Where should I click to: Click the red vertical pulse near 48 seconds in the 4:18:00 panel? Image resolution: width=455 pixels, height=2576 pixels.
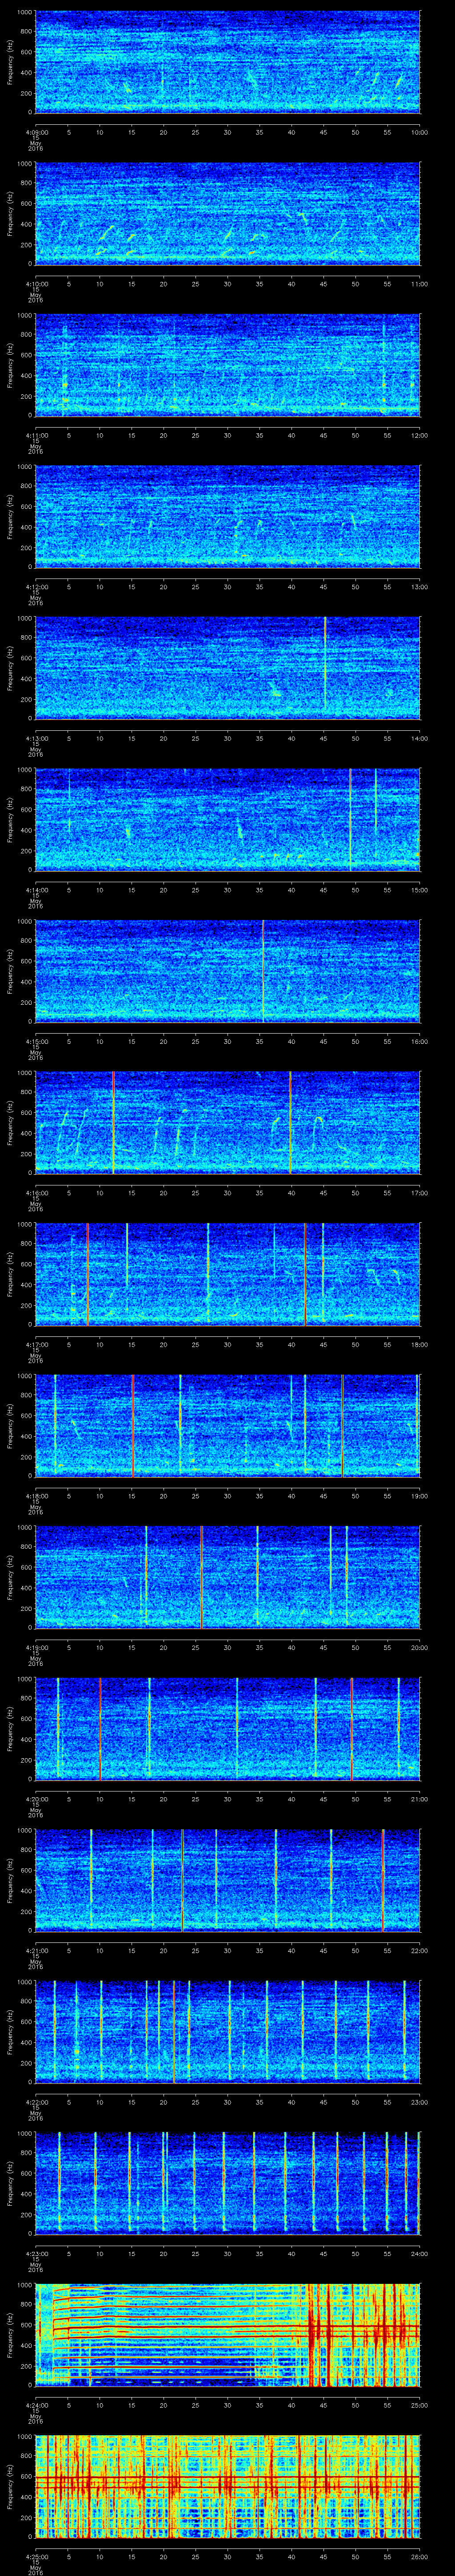coord(342,1425)
